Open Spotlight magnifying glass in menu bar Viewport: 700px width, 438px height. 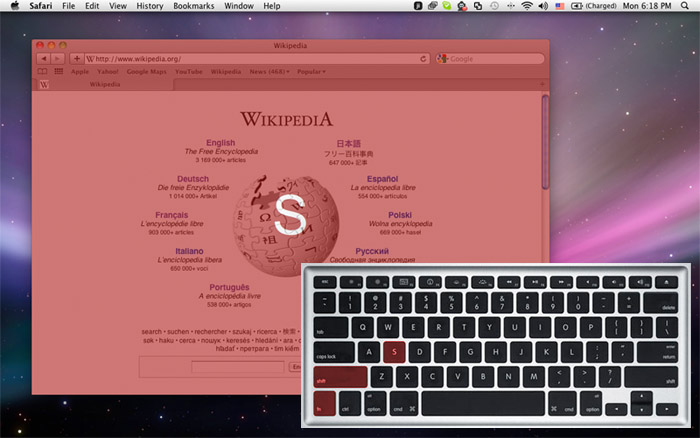click(684, 6)
